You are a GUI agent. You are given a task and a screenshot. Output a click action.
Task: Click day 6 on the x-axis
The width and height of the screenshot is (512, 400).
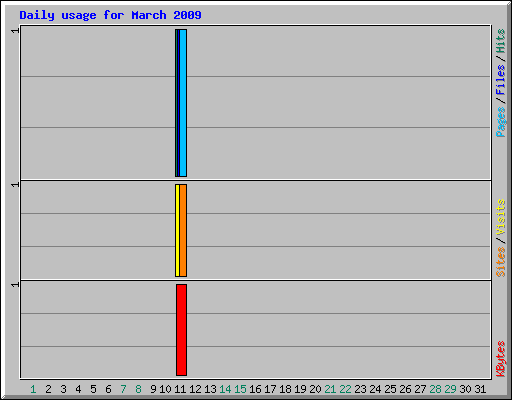(x=108, y=389)
